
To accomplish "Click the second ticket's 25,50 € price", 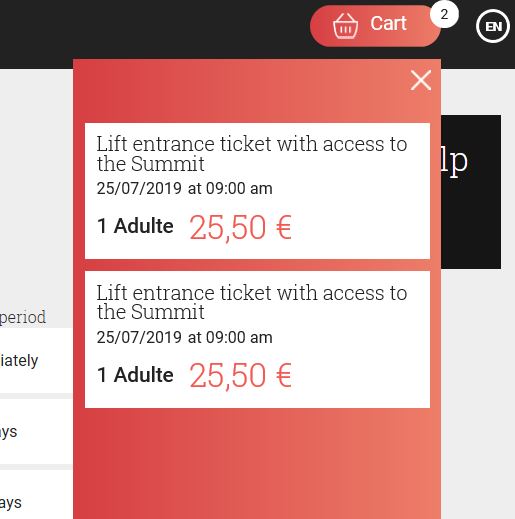I will click(241, 376).
